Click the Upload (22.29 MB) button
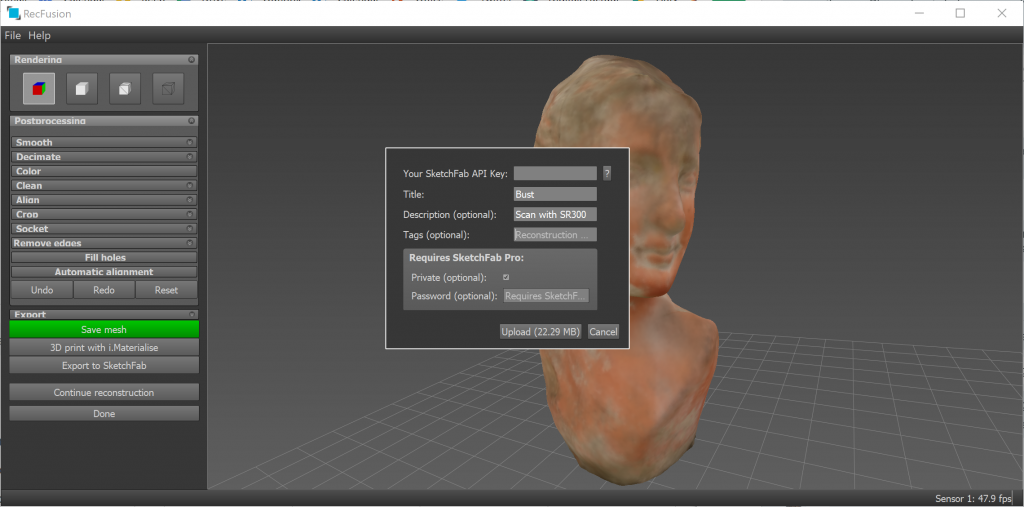 click(541, 331)
